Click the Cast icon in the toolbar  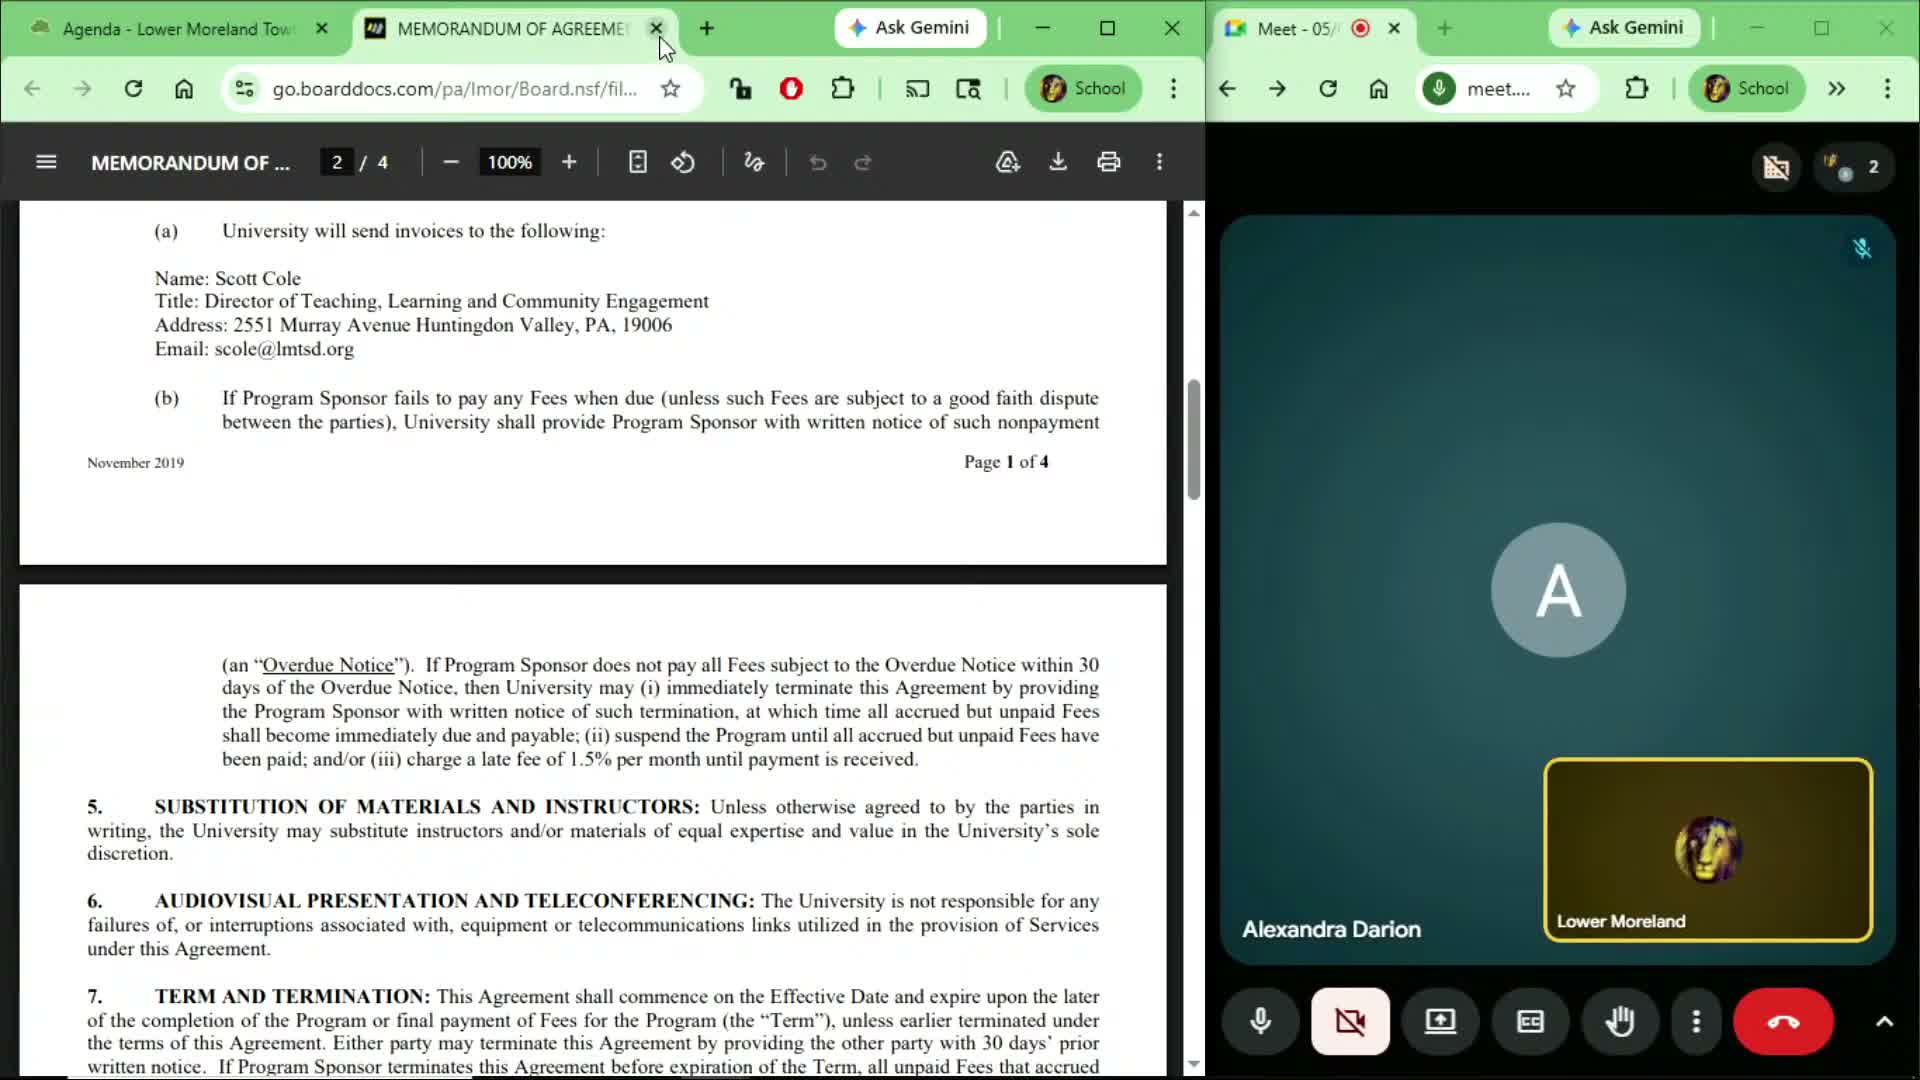pyautogui.click(x=917, y=89)
